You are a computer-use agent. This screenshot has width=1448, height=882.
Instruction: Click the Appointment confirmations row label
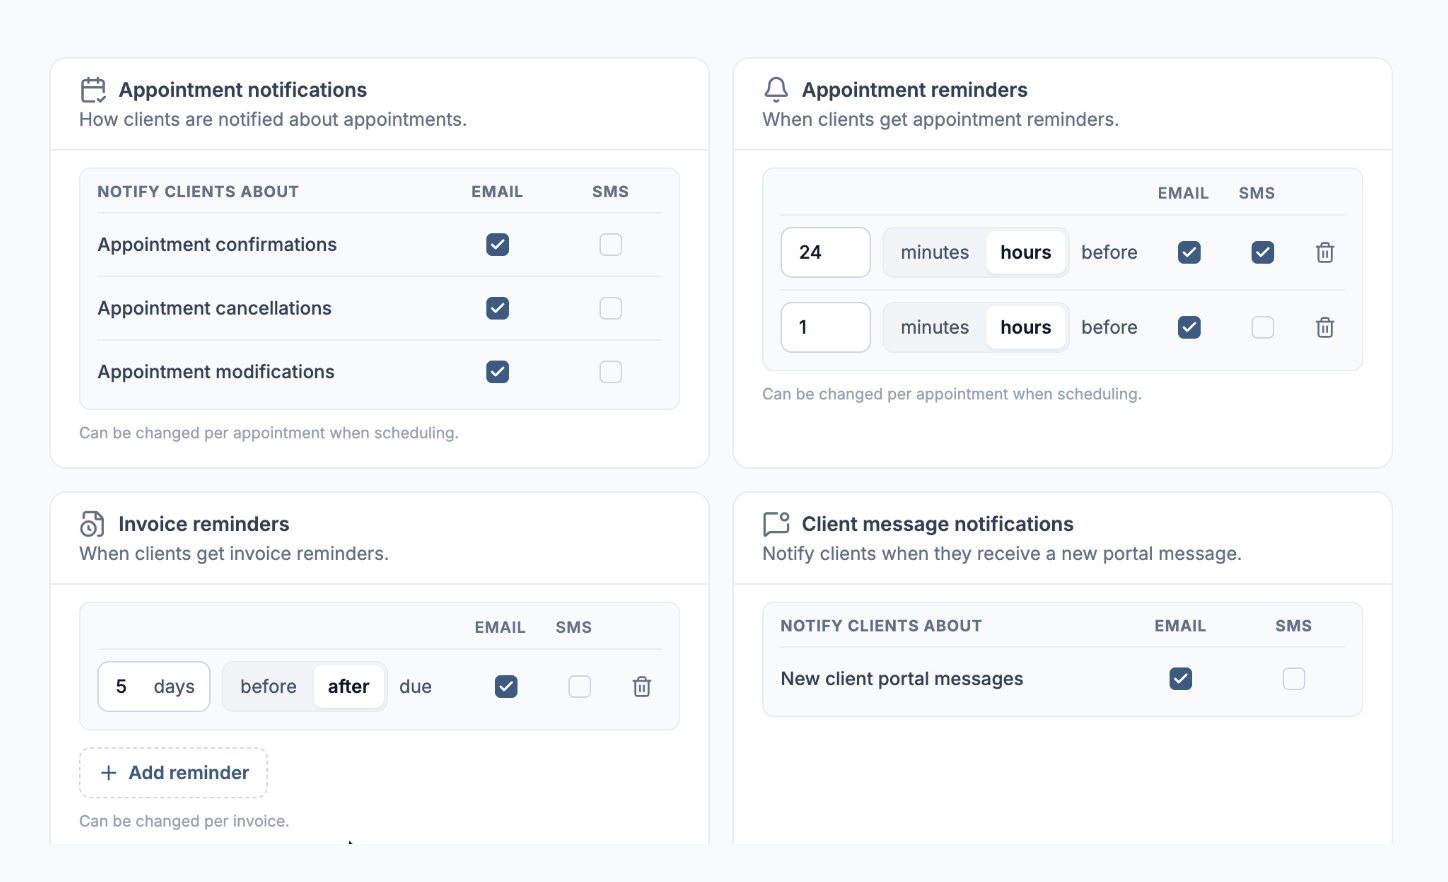(x=217, y=245)
